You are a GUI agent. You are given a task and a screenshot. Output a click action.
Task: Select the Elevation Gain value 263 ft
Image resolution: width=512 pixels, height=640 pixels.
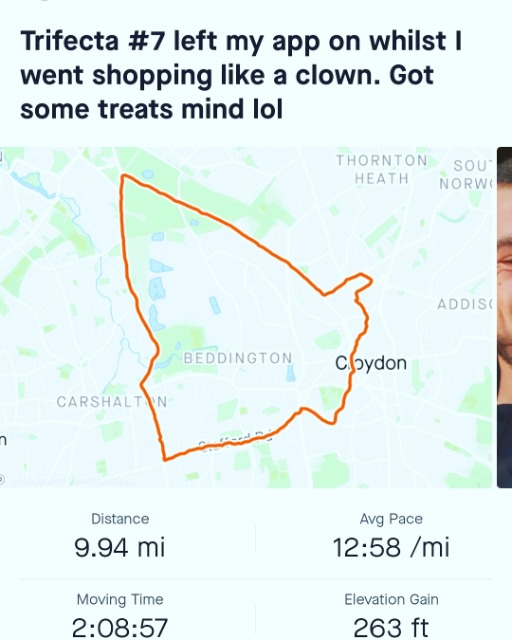(x=391, y=628)
